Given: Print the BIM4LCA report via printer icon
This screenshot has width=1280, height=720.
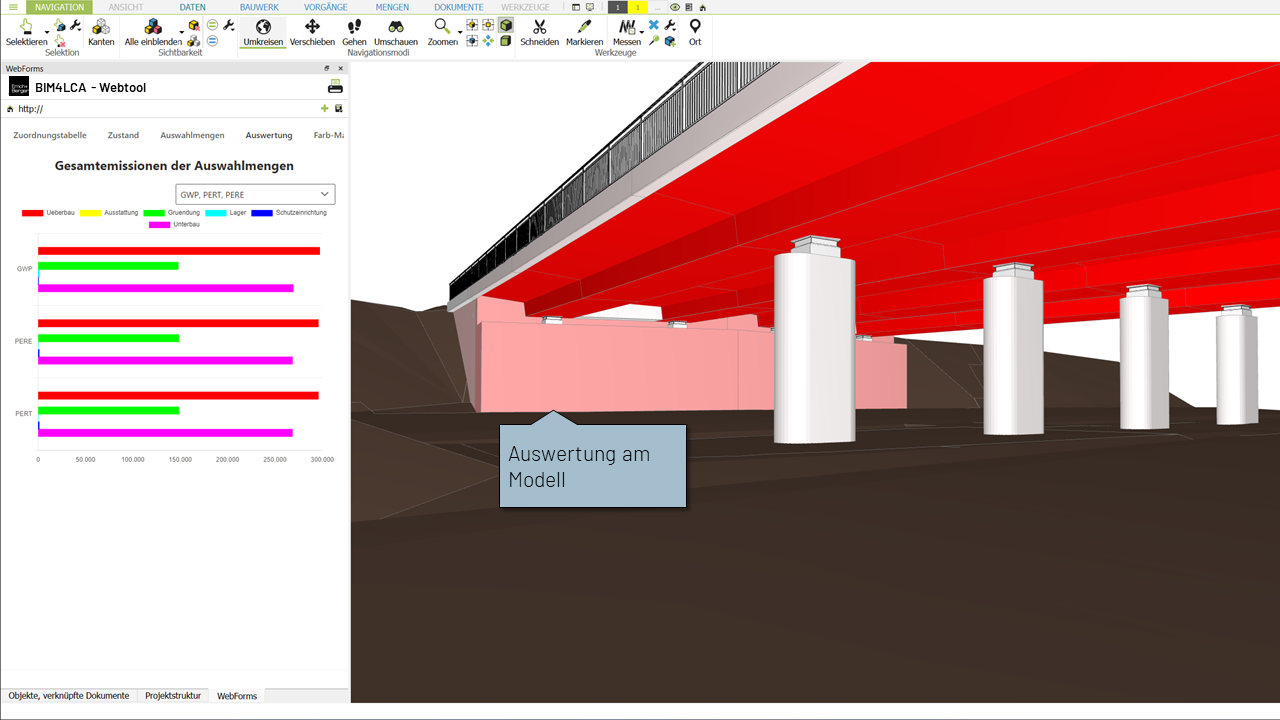Looking at the screenshot, I should (x=335, y=87).
